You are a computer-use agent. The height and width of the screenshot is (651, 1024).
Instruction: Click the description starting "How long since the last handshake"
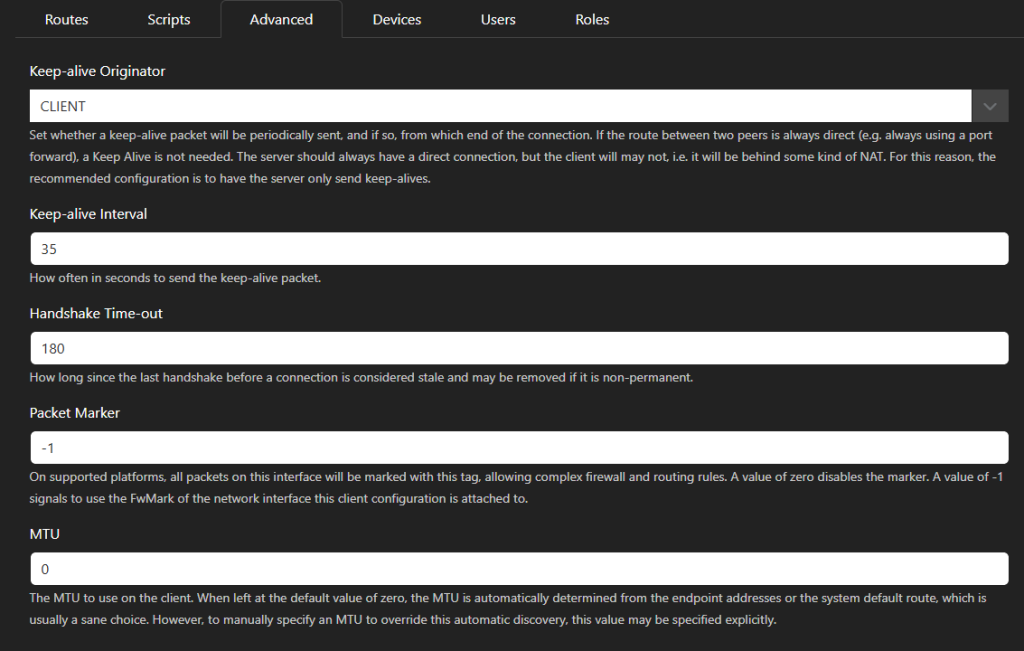[361, 377]
